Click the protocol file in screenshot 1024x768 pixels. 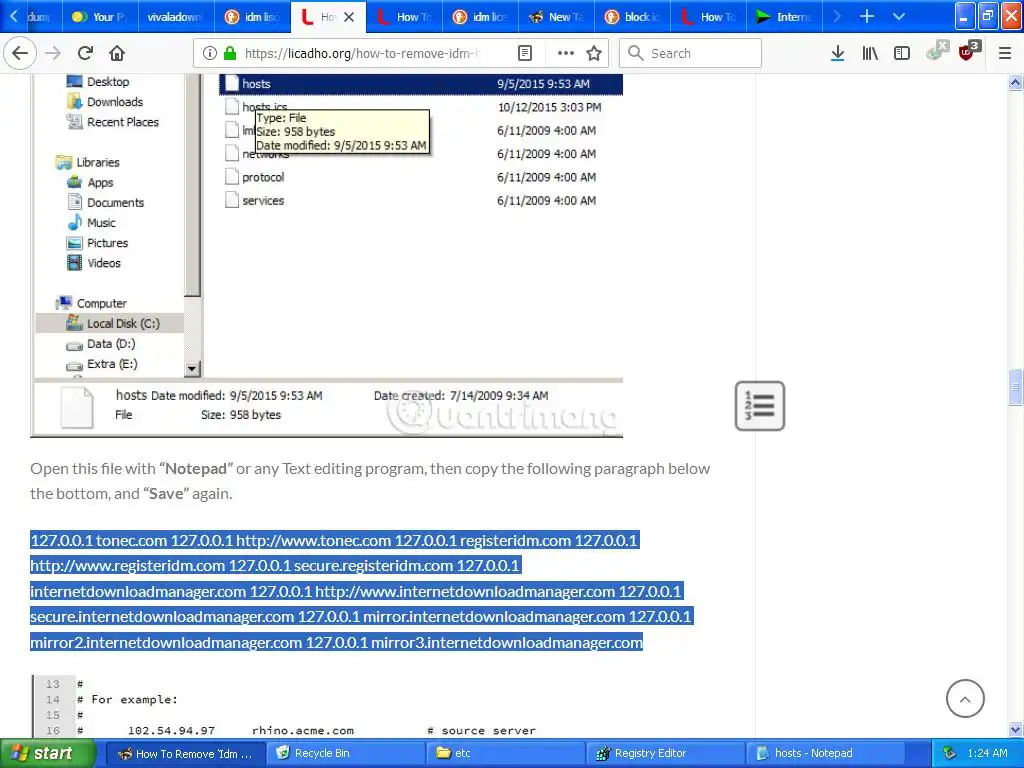[263, 177]
